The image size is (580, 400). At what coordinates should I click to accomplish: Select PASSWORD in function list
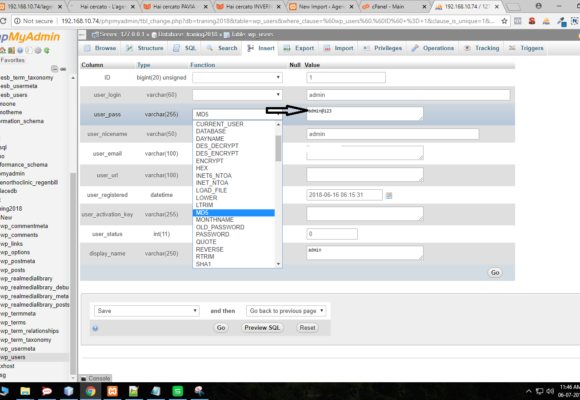(233, 234)
